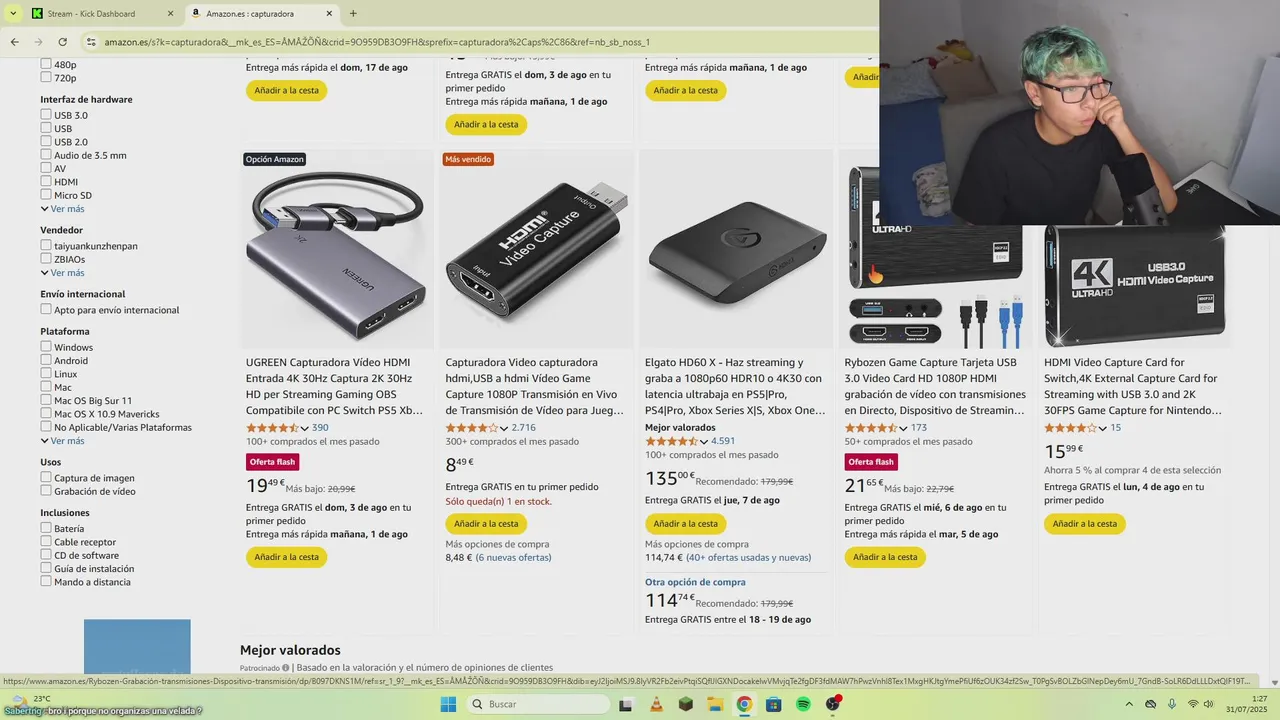This screenshot has height=720, width=1280.
Task: Go back using the browser back arrow
Action: [14, 42]
